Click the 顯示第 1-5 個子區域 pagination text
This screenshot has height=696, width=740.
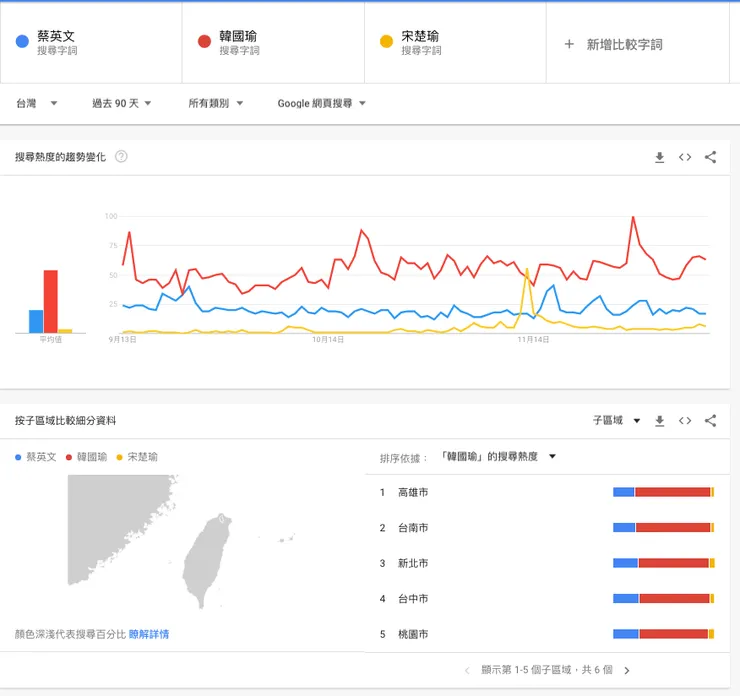point(547,670)
